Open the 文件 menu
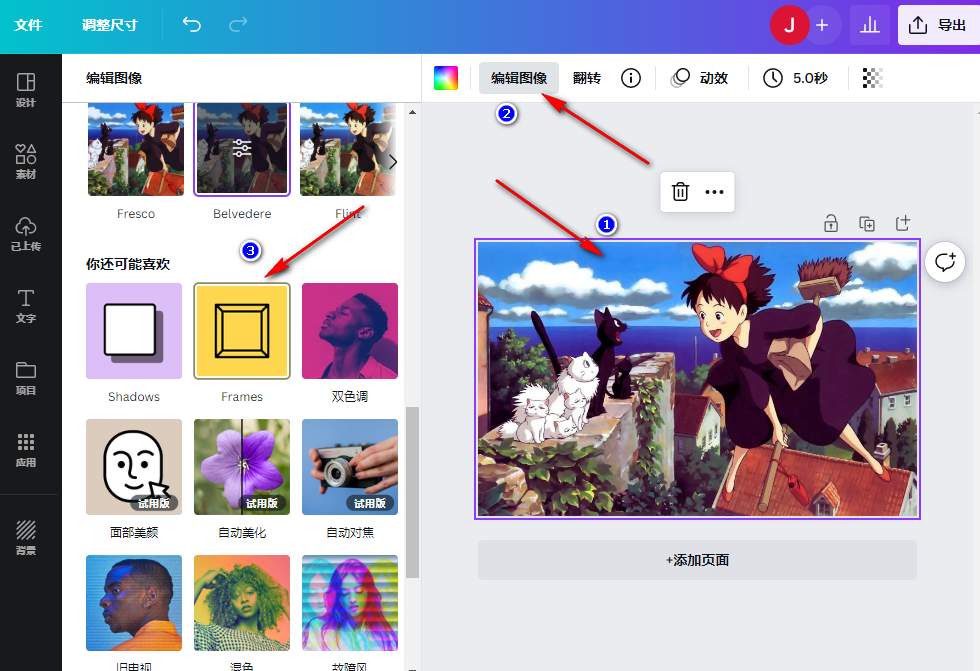This screenshot has height=671, width=980. (x=30, y=25)
